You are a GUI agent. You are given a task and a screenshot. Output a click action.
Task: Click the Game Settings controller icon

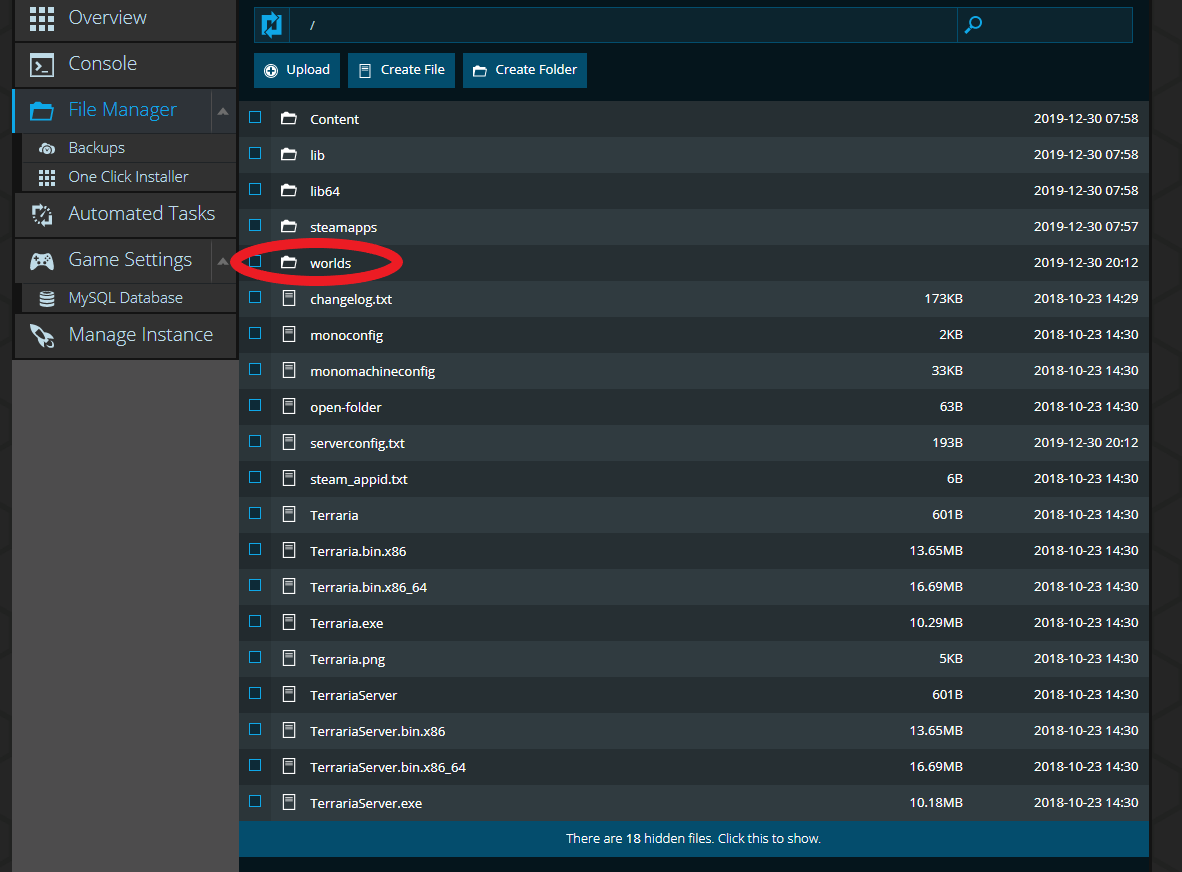41,261
